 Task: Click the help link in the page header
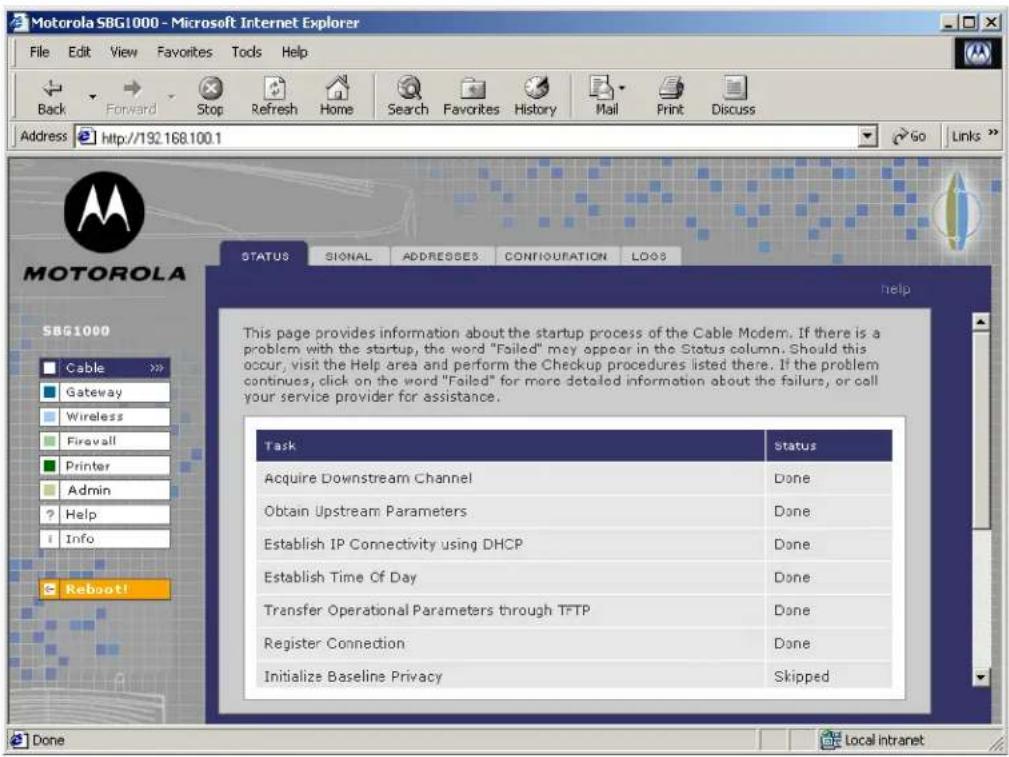pos(895,289)
